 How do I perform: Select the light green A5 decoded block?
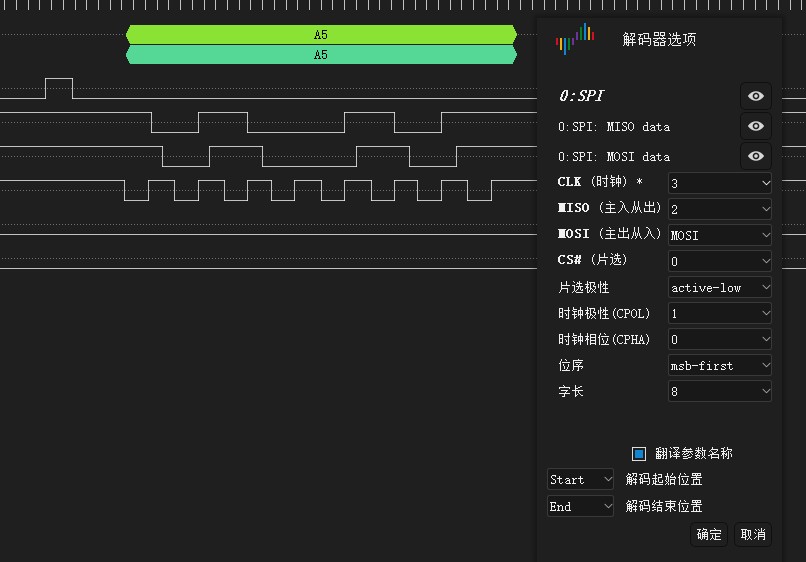[321, 35]
